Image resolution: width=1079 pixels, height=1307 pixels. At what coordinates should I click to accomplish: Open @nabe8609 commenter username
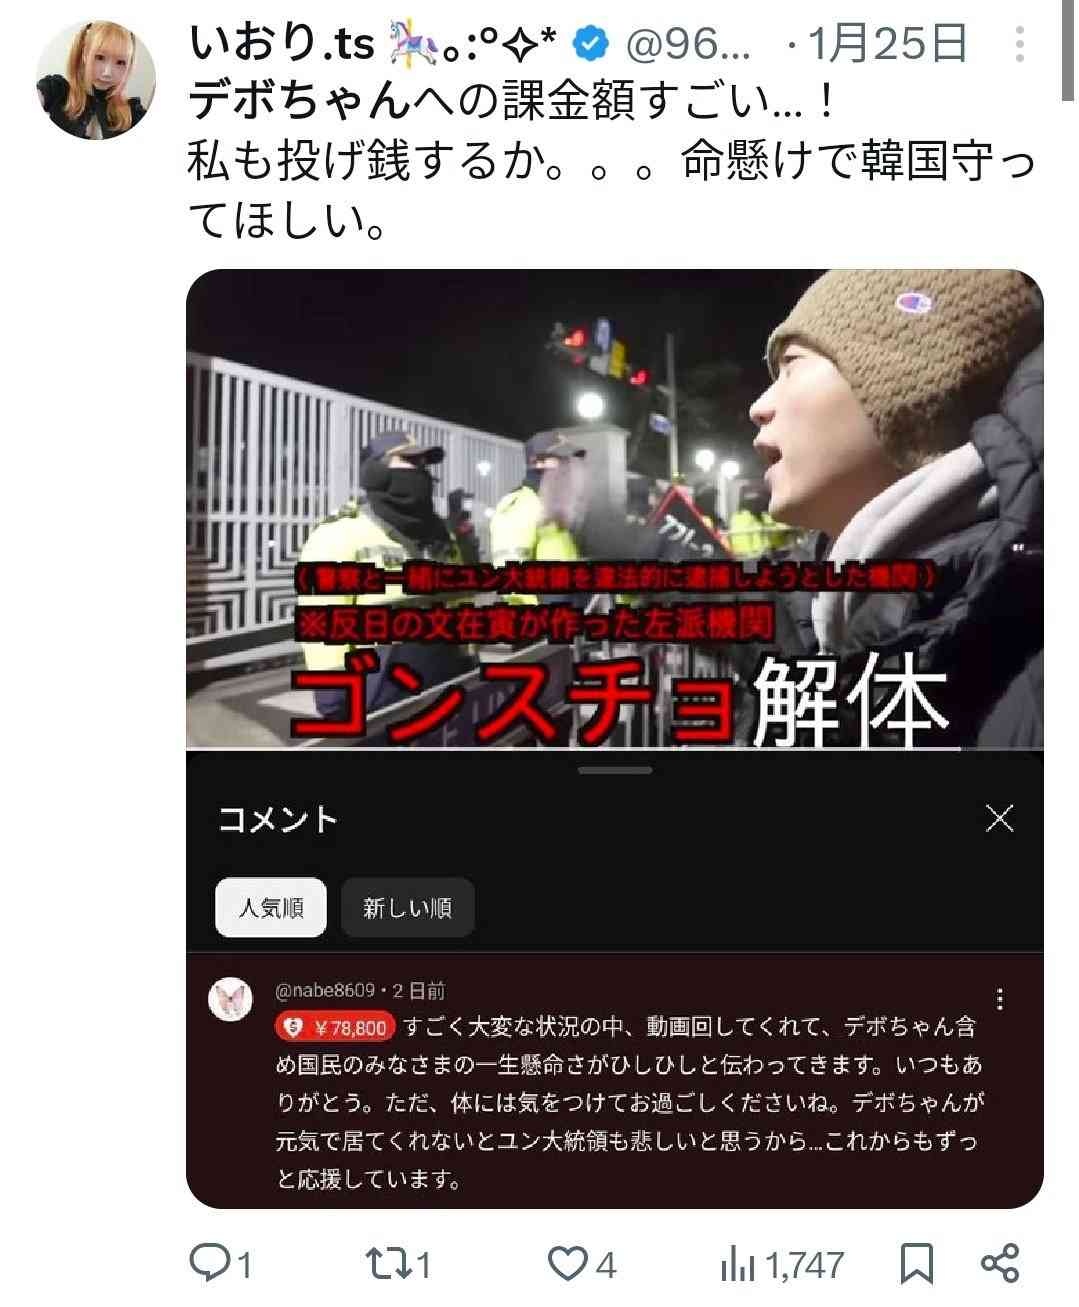tap(324, 990)
